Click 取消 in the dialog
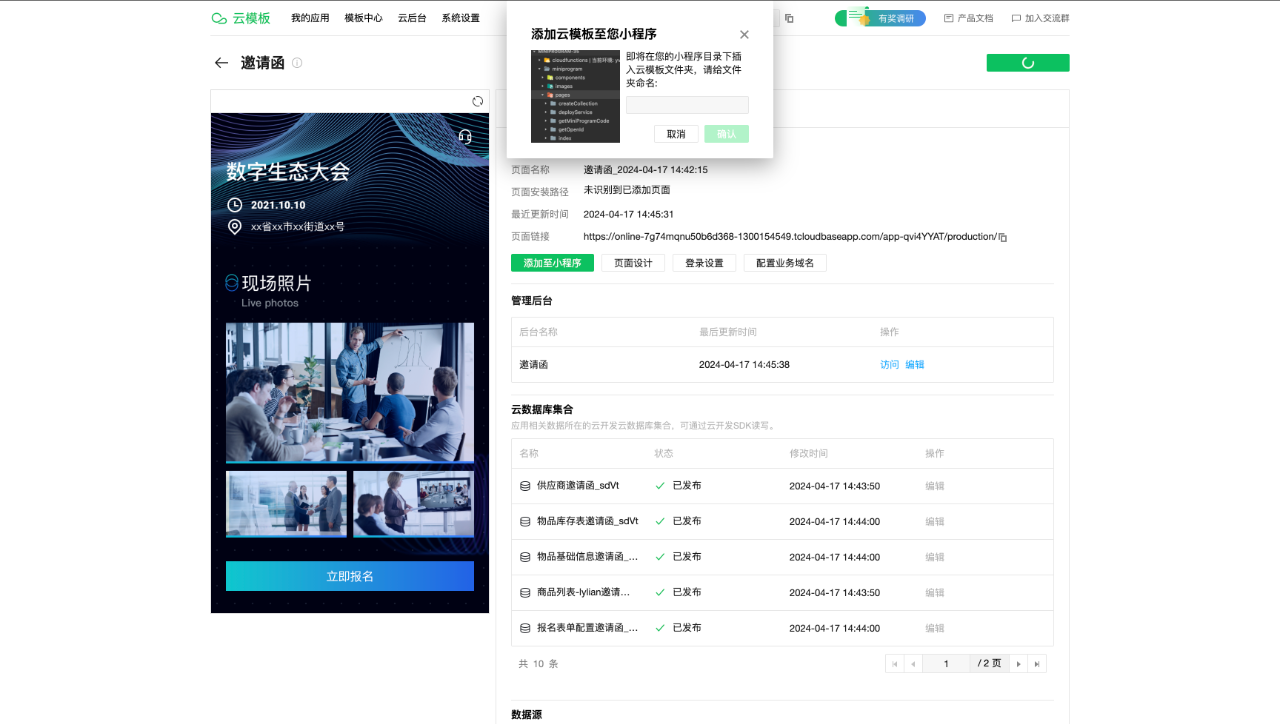 point(676,134)
